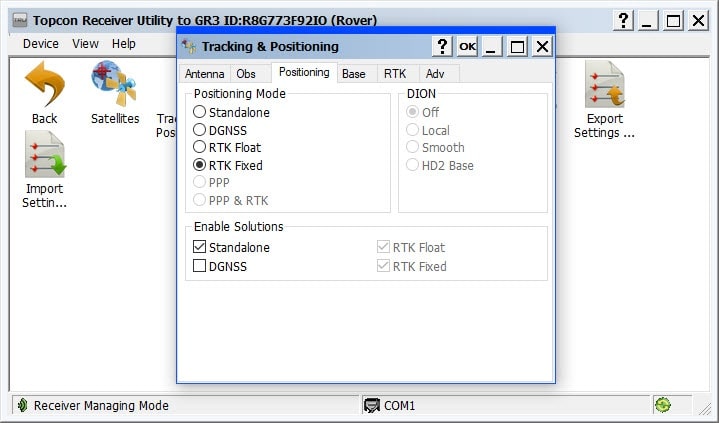Click the Receiver Managing Mode status icon
The image size is (719, 423).
click(21, 405)
